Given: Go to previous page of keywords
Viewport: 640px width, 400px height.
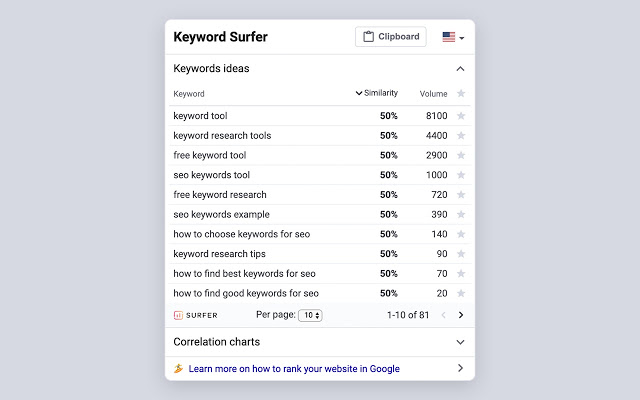Looking at the screenshot, I should pos(442,315).
